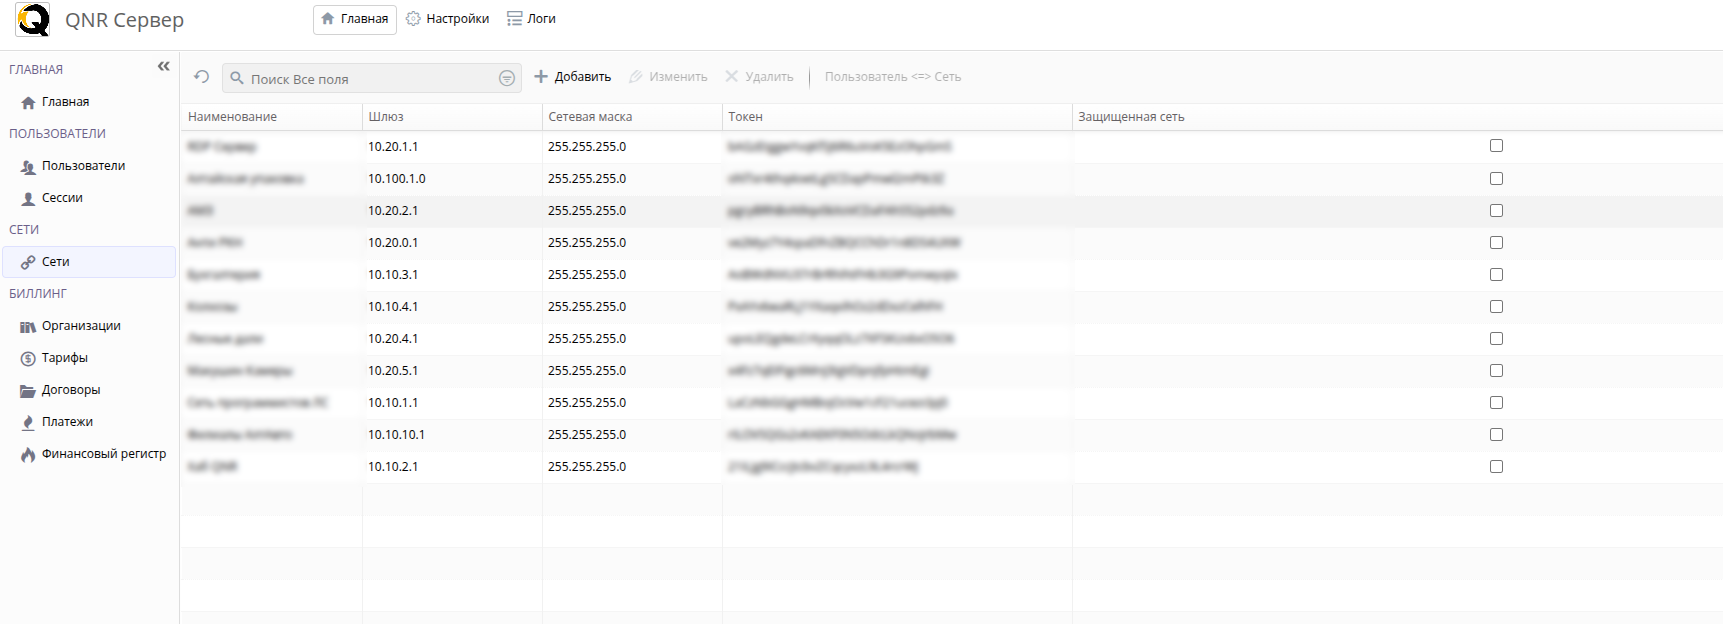The height and width of the screenshot is (624, 1723).
Task: Click the users icon next to Пользователи
Action: pyautogui.click(x=28, y=166)
